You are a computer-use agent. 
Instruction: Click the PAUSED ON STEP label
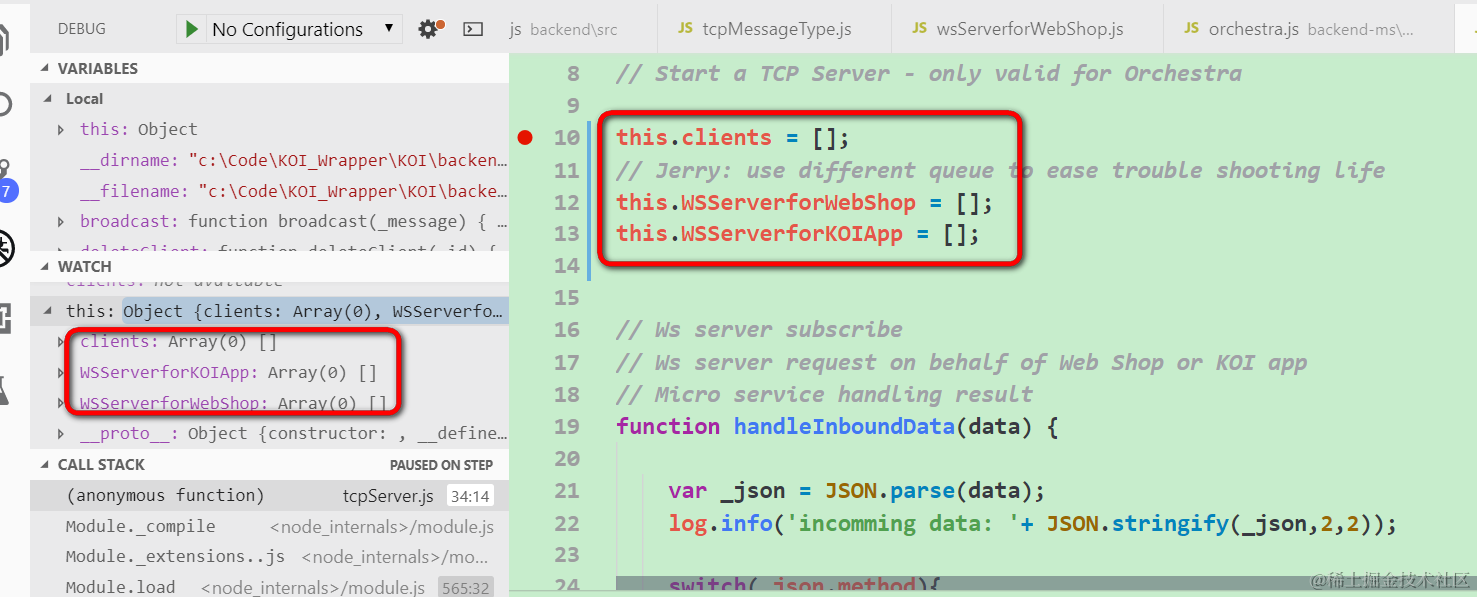[441, 465]
